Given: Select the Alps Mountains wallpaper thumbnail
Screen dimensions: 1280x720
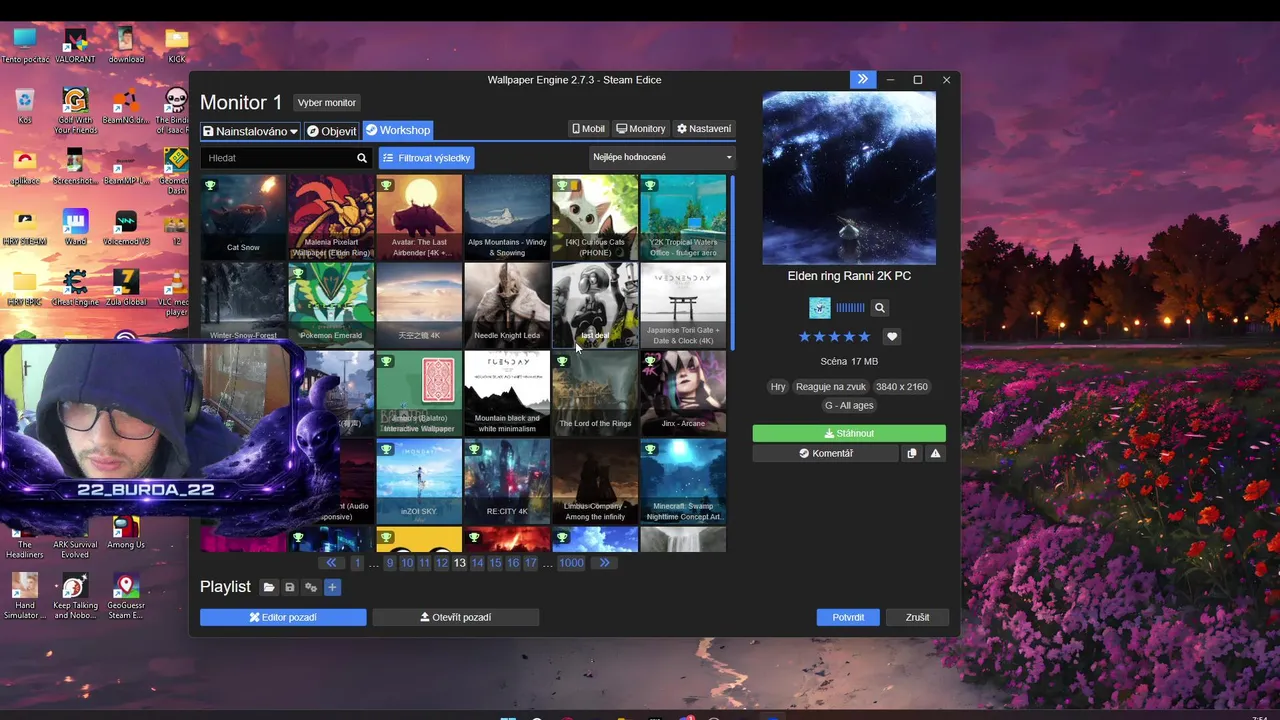Looking at the screenshot, I should [x=507, y=217].
